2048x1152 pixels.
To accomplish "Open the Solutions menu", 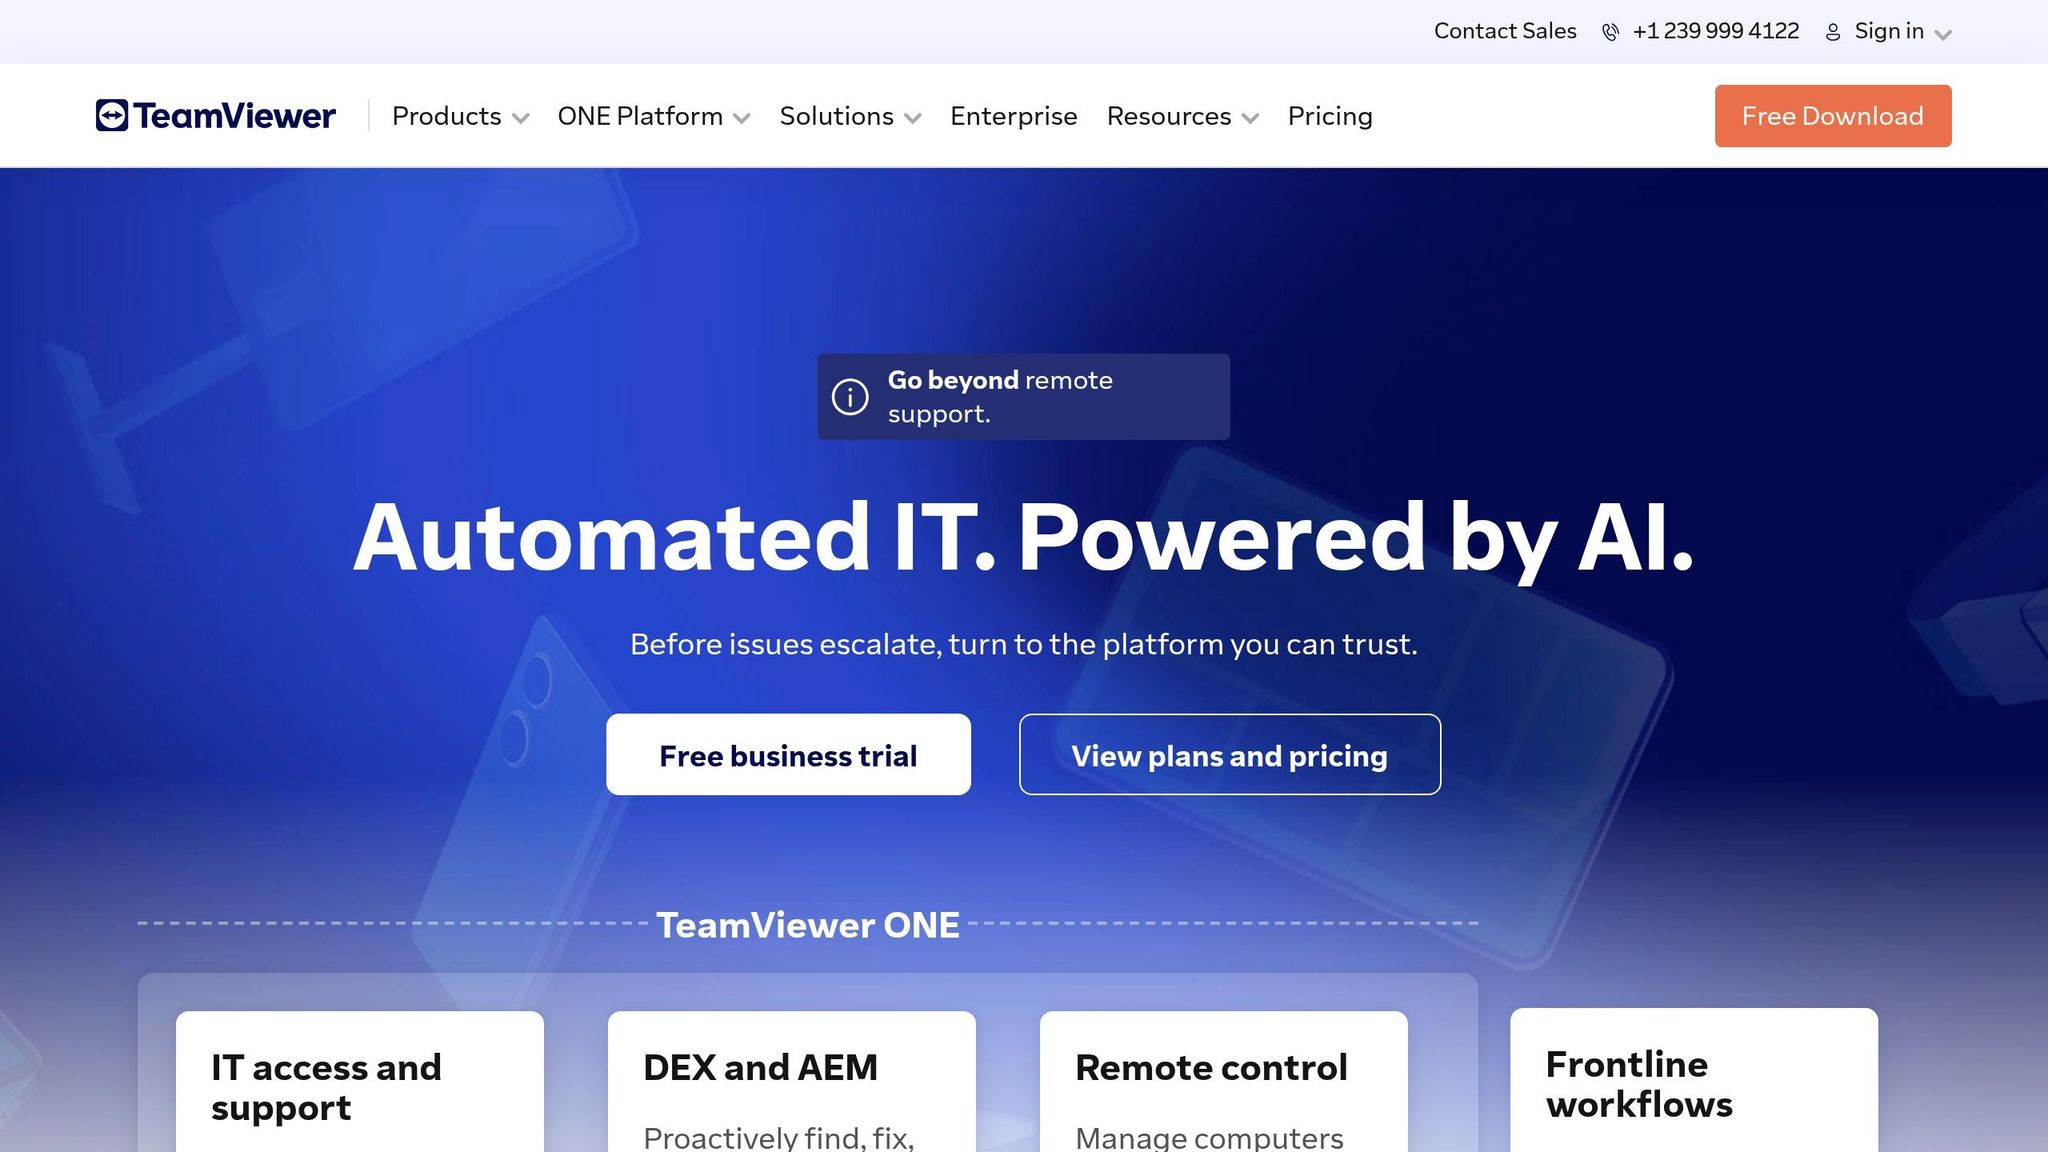I will pyautogui.click(x=836, y=116).
